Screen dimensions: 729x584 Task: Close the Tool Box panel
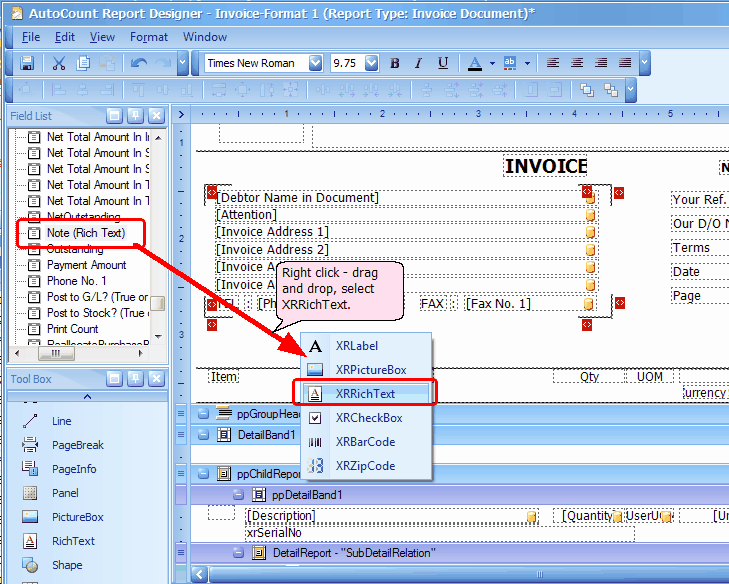click(157, 379)
